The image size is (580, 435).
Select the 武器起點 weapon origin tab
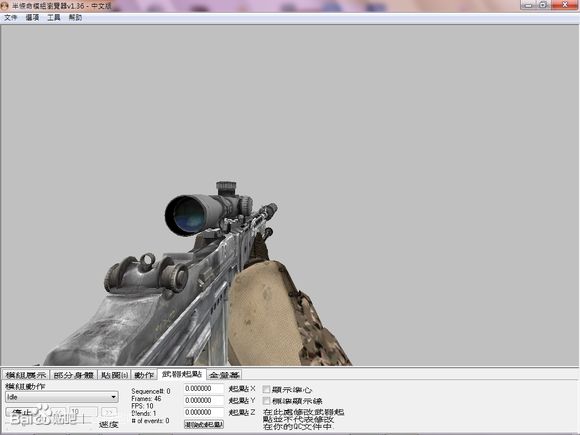point(182,374)
